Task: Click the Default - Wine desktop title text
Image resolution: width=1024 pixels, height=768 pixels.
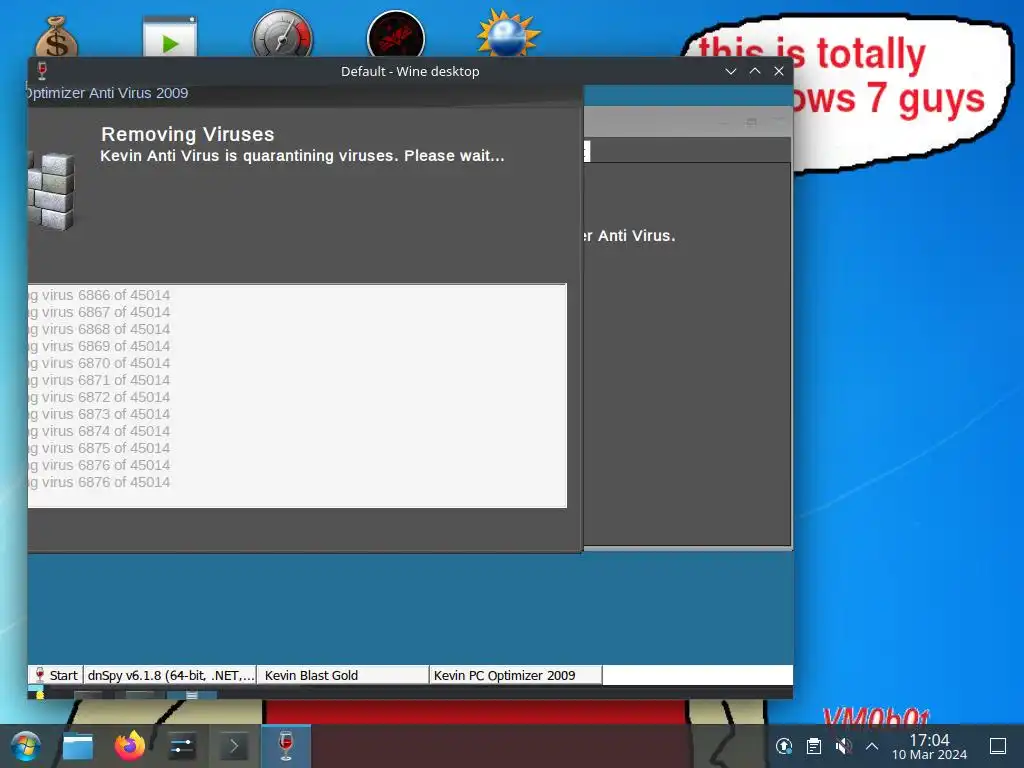Action: (410, 71)
